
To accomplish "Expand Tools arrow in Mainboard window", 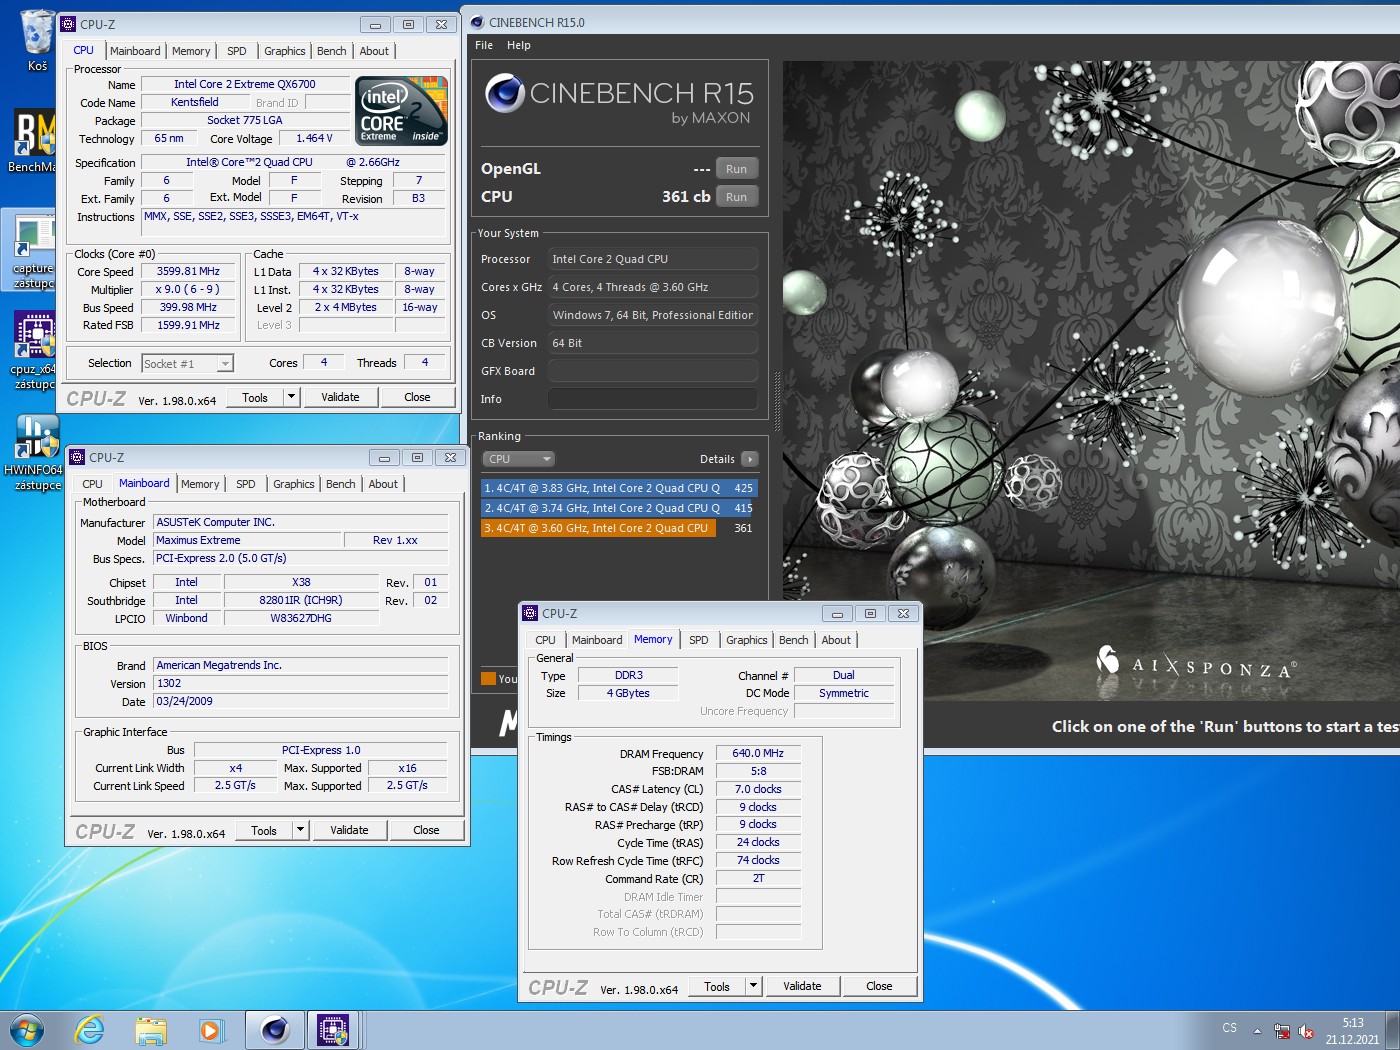I will [x=300, y=830].
